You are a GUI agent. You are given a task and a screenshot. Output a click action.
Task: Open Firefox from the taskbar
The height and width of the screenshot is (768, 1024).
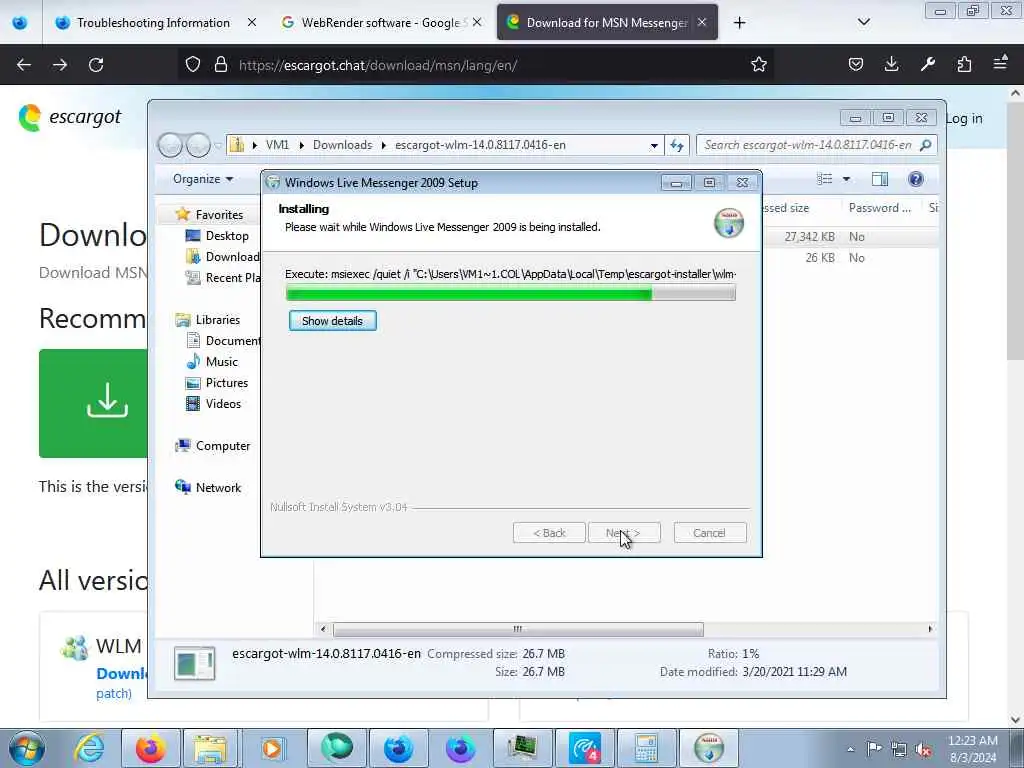[150, 748]
